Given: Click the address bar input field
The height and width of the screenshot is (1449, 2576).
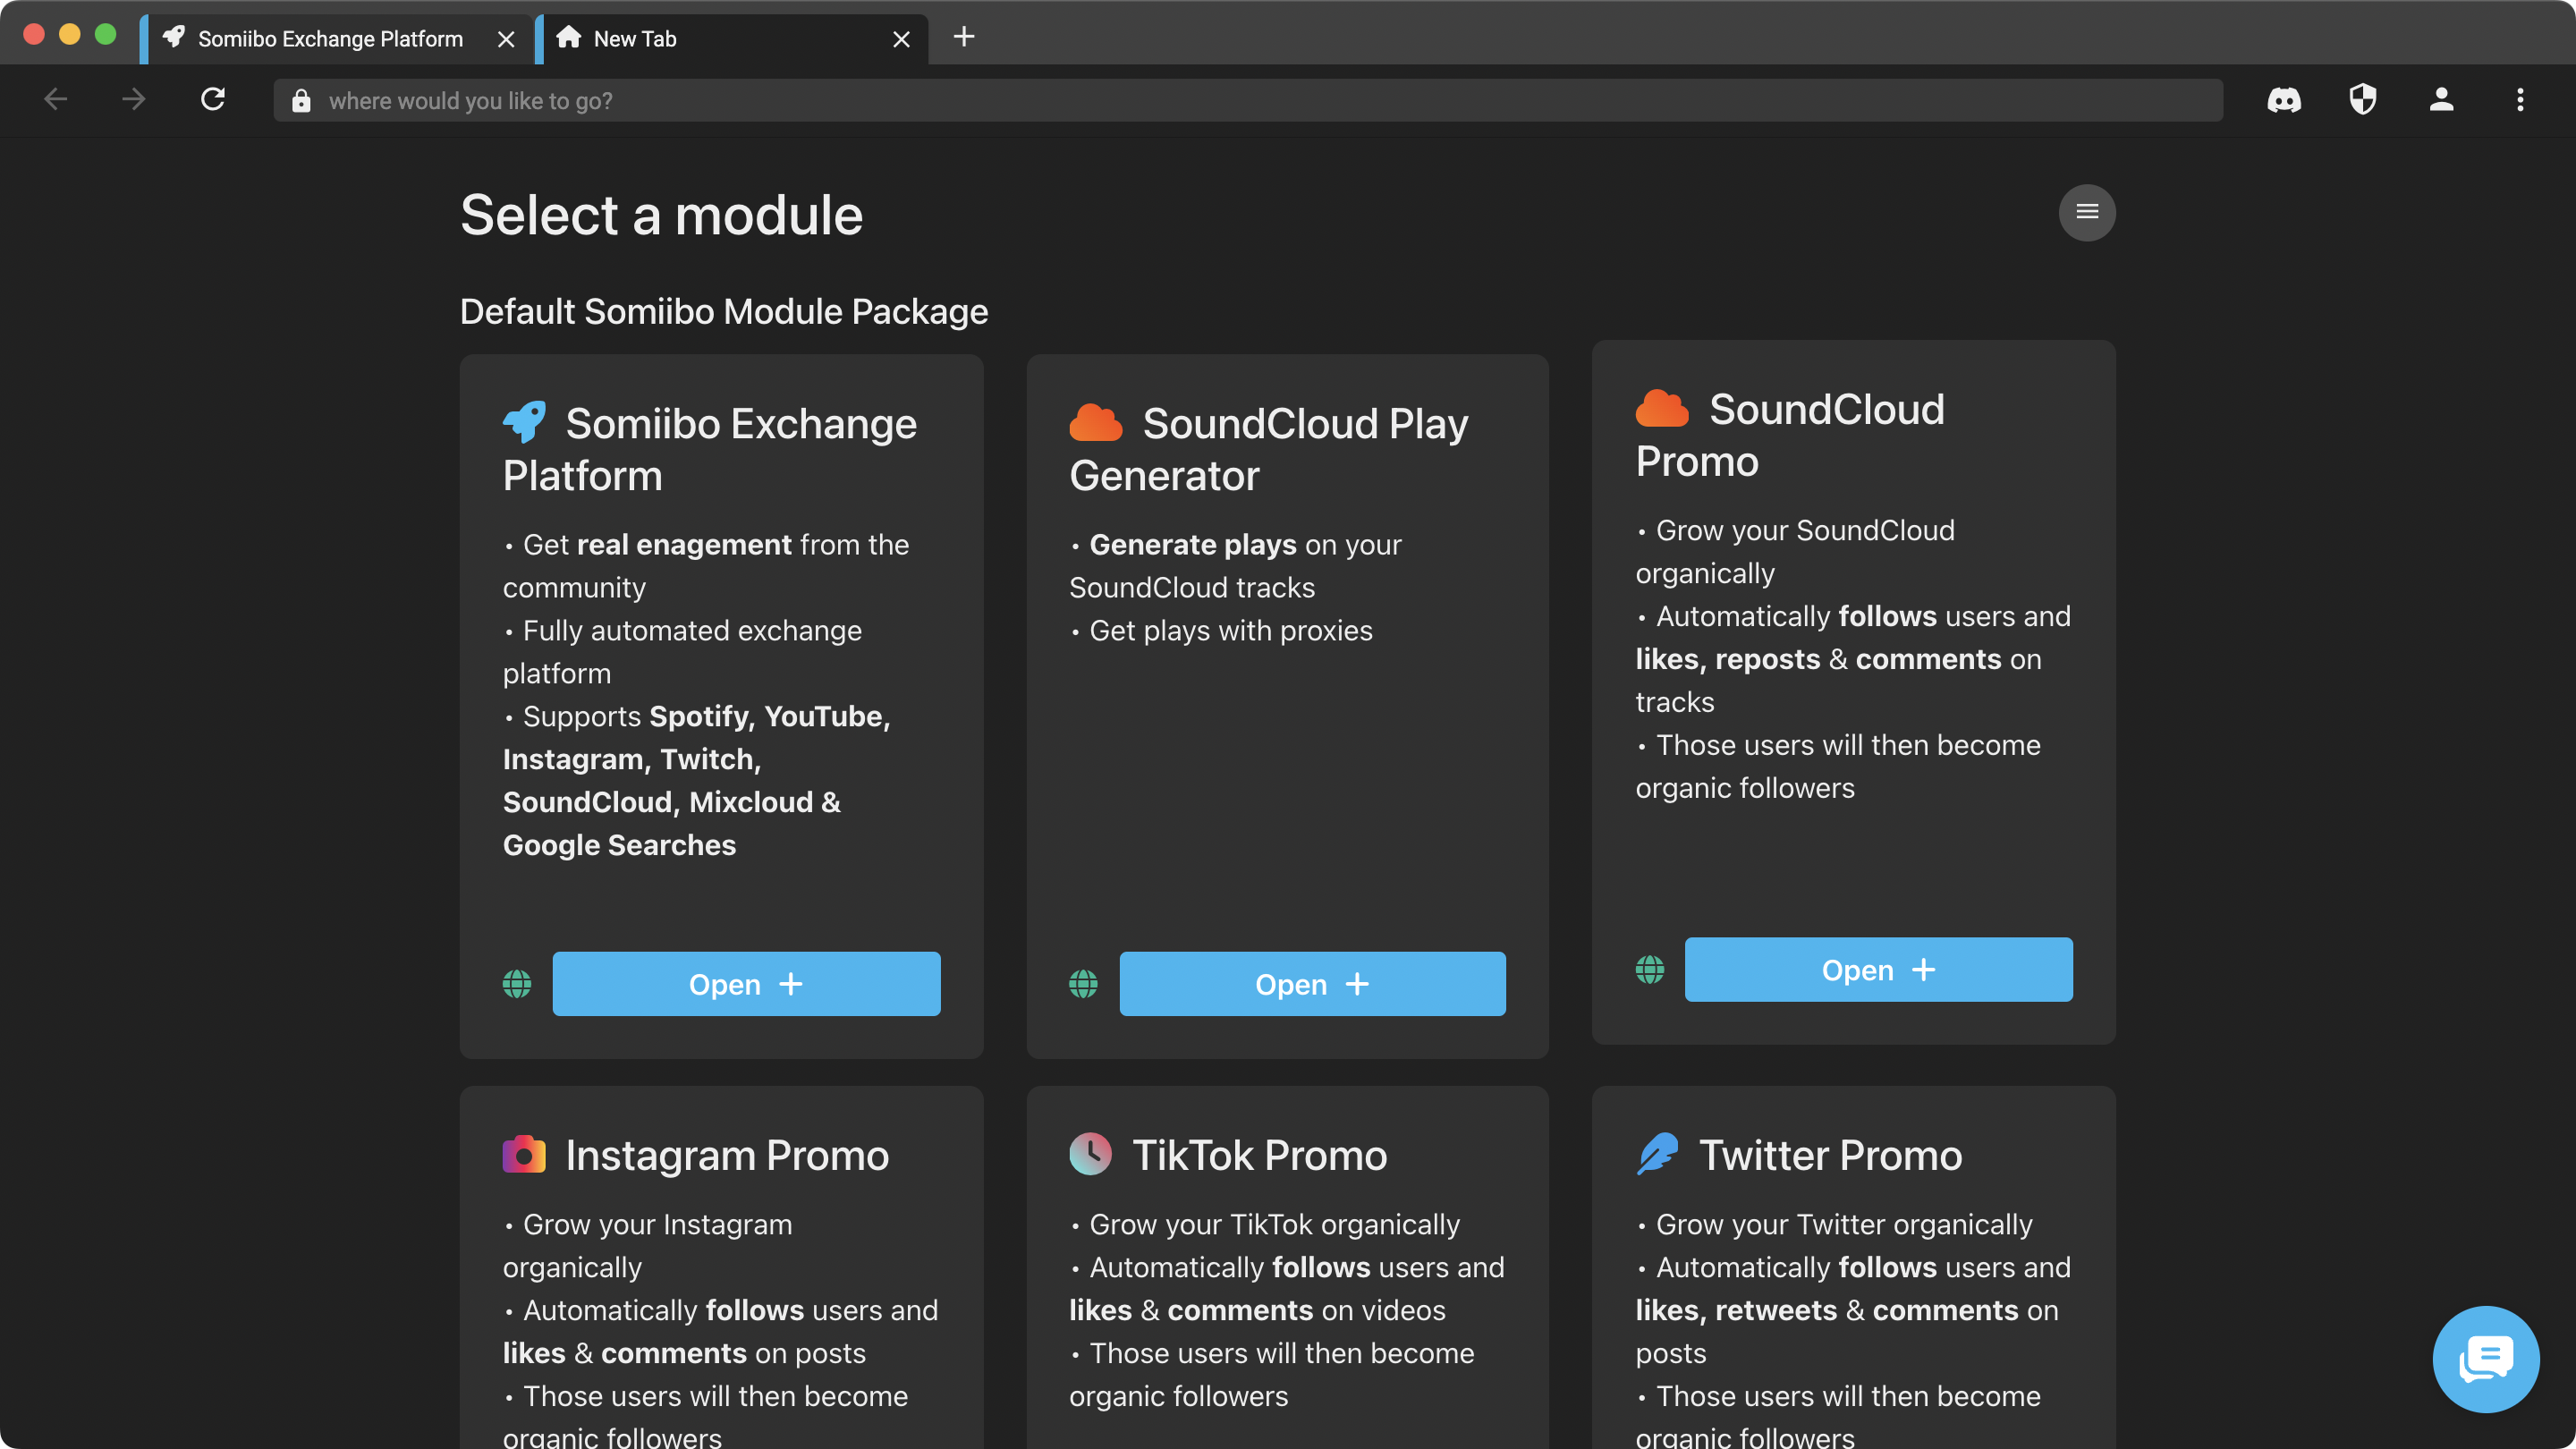Looking at the screenshot, I should coord(1260,100).
